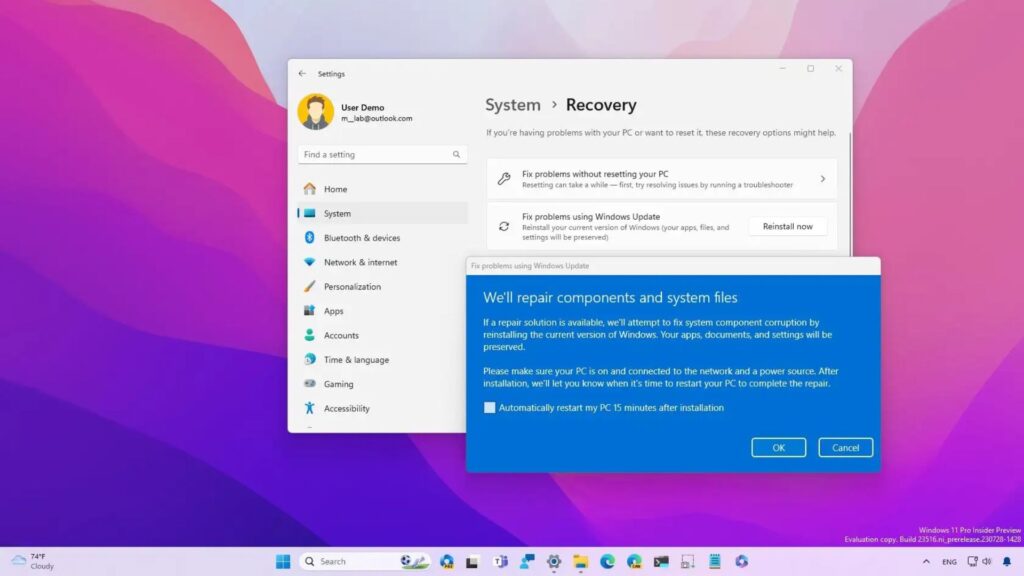Click the back arrow in Settings
Viewport: 1024px width, 576px height.
302,74
